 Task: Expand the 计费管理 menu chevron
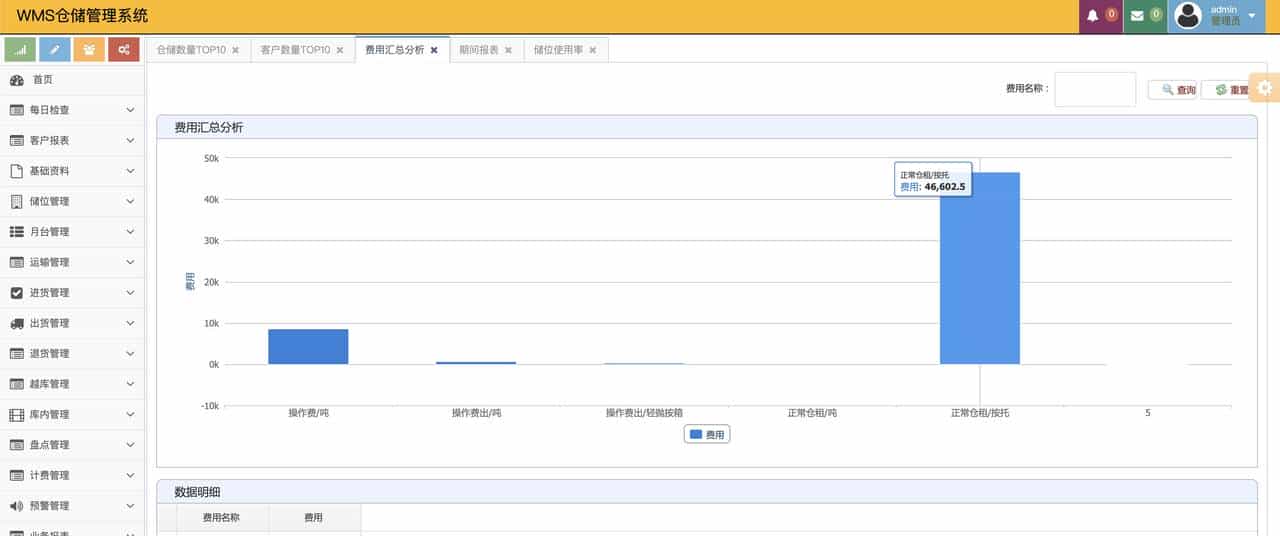pos(130,475)
